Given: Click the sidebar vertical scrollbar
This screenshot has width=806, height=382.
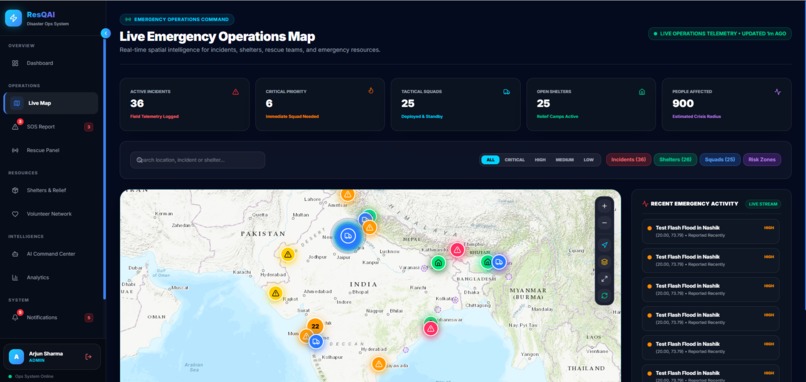Looking at the screenshot, I should point(104,169).
